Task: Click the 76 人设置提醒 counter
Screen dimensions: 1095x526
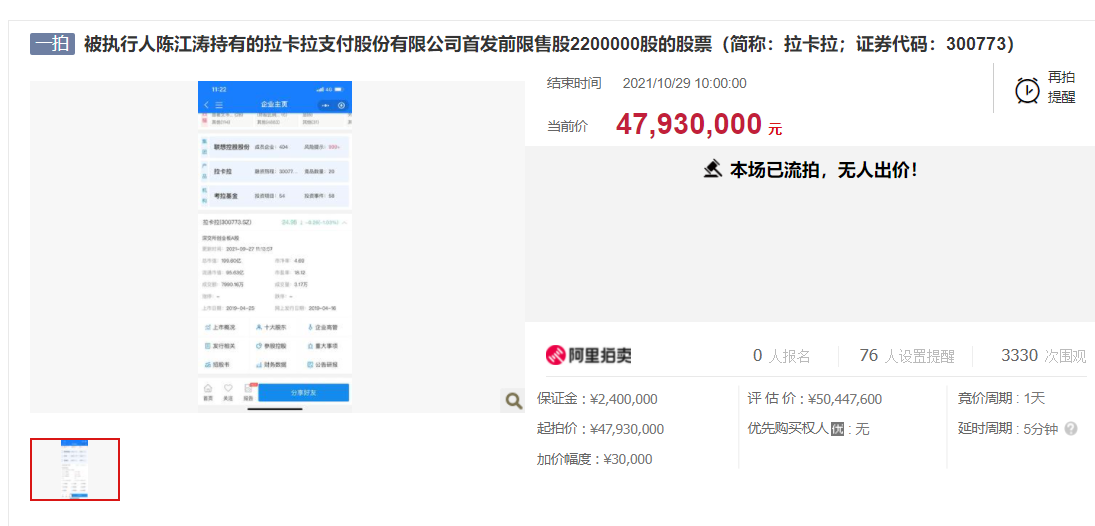Action: [907, 356]
